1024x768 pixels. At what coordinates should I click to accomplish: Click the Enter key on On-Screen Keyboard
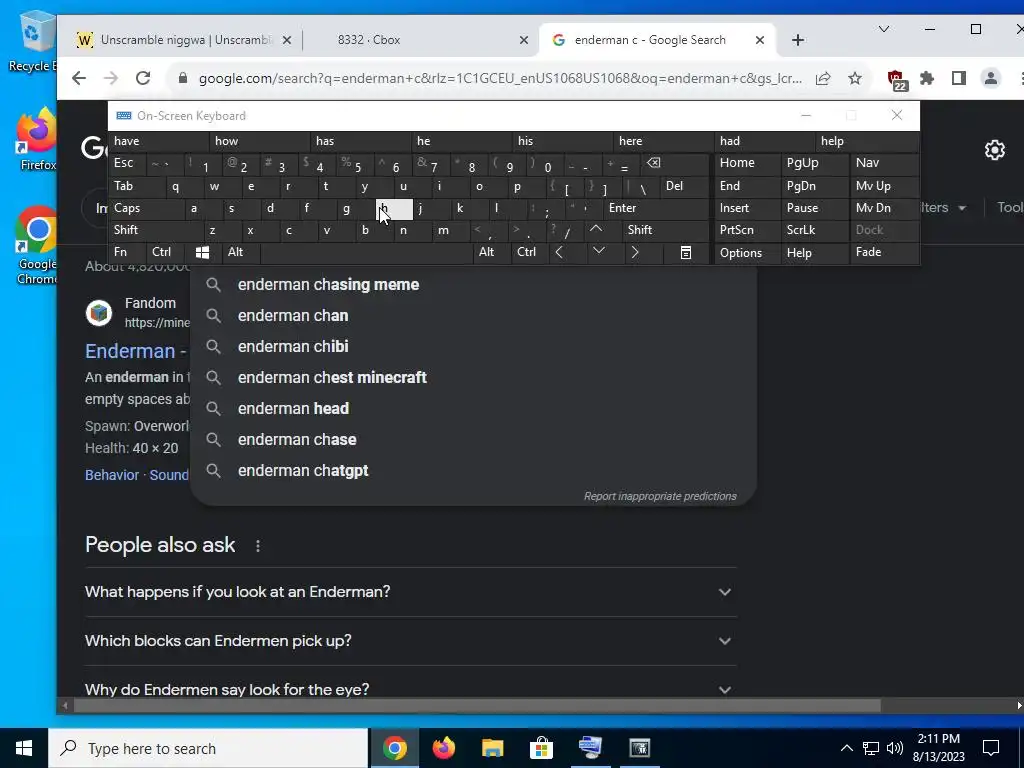coord(656,208)
